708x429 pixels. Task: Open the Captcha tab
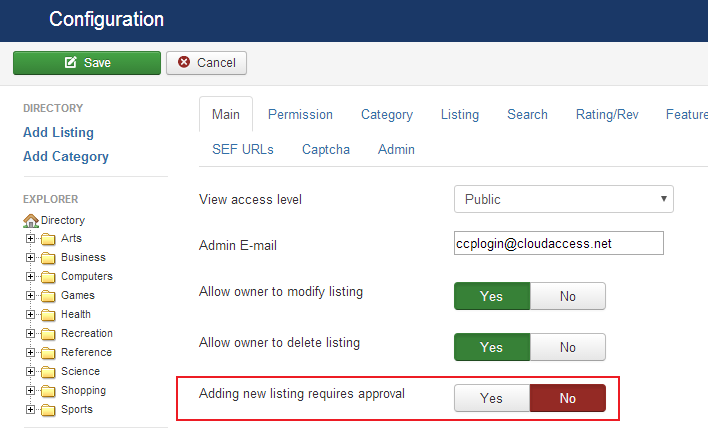tap(326, 150)
